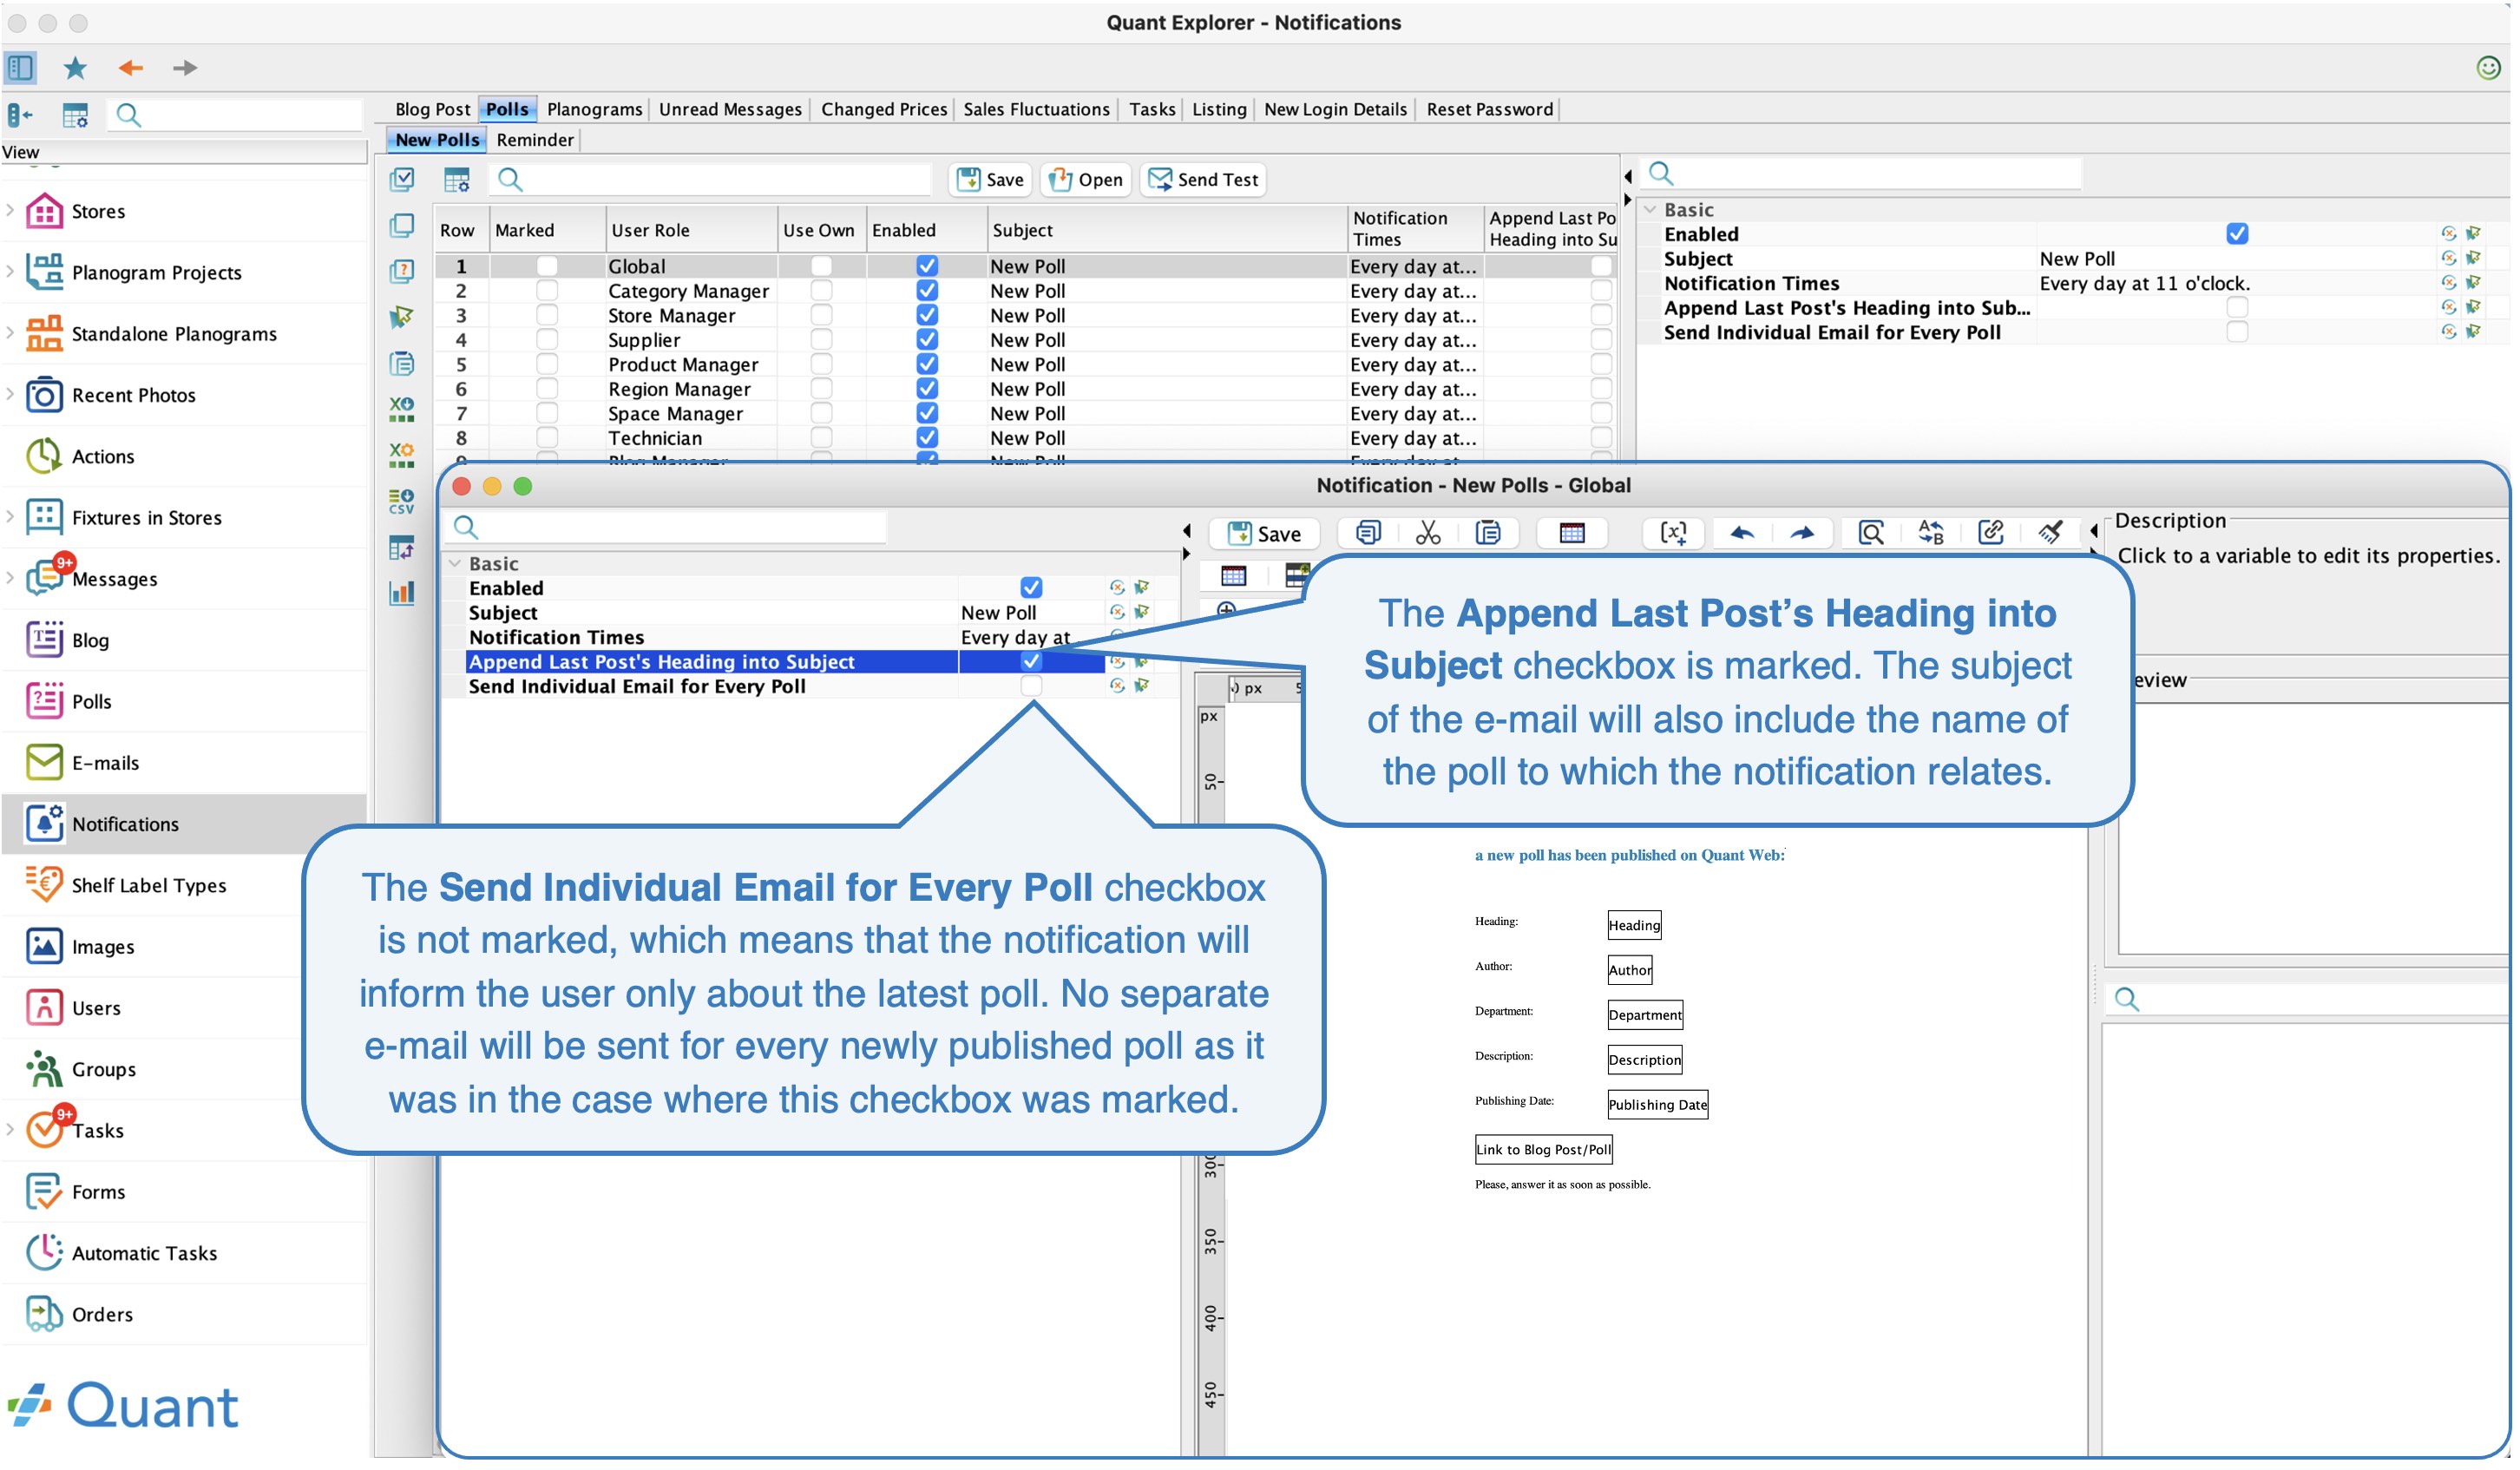Toggle Enabled checkbox for Category Manager row

[x=927, y=291]
